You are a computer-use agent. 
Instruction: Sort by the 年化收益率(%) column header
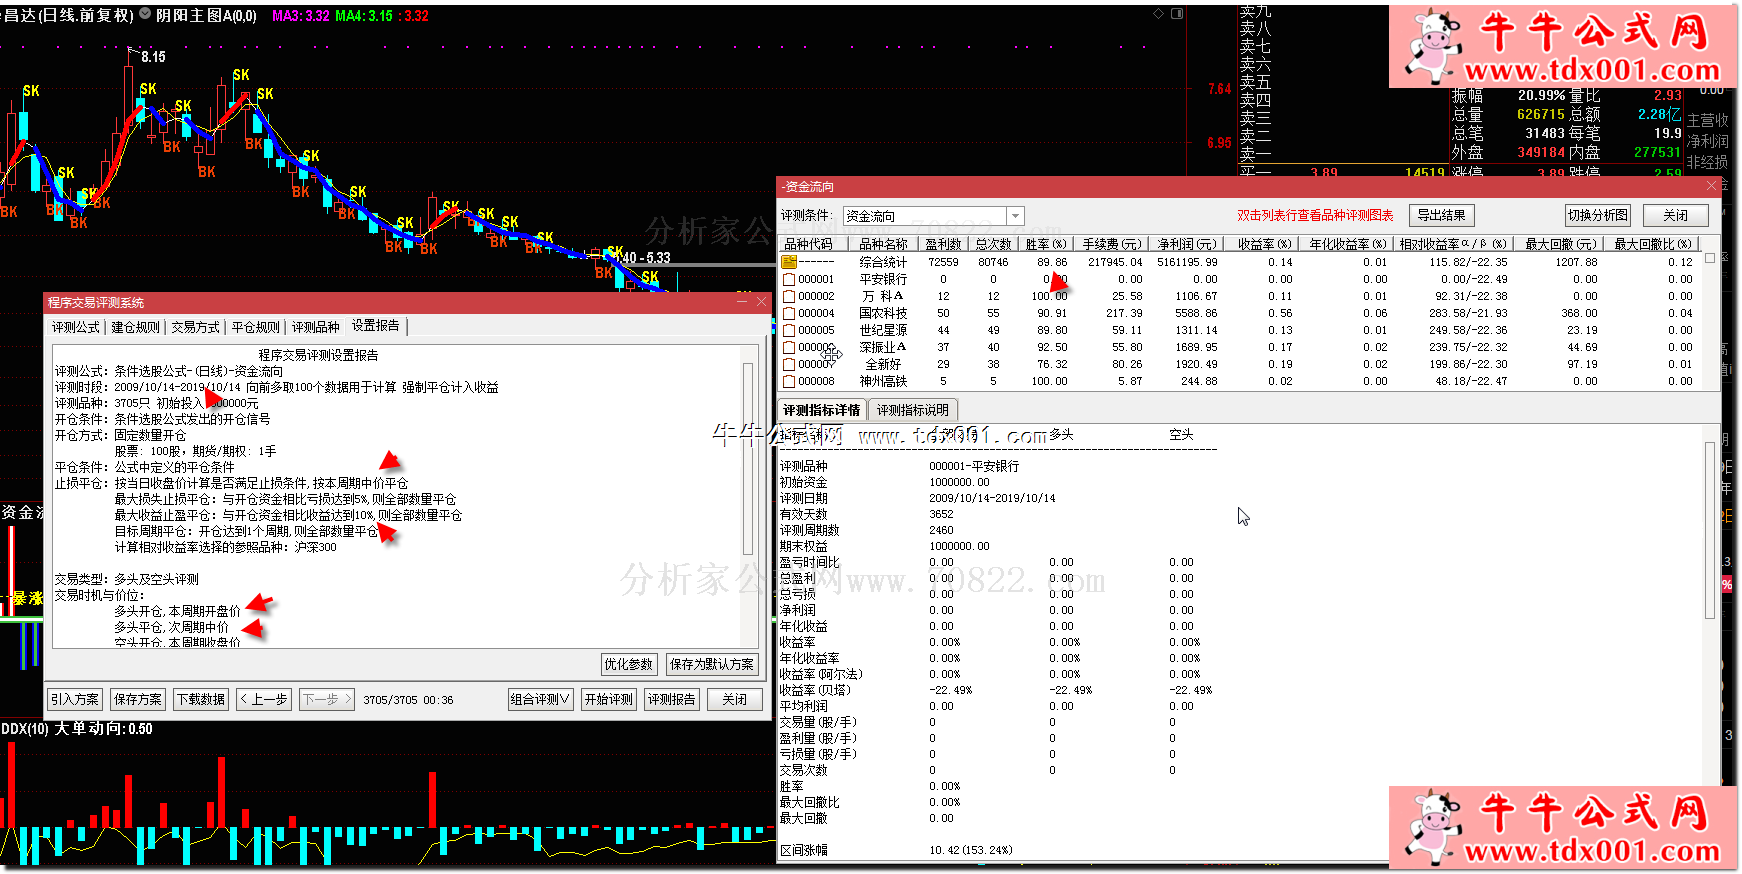pos(1347,244)
